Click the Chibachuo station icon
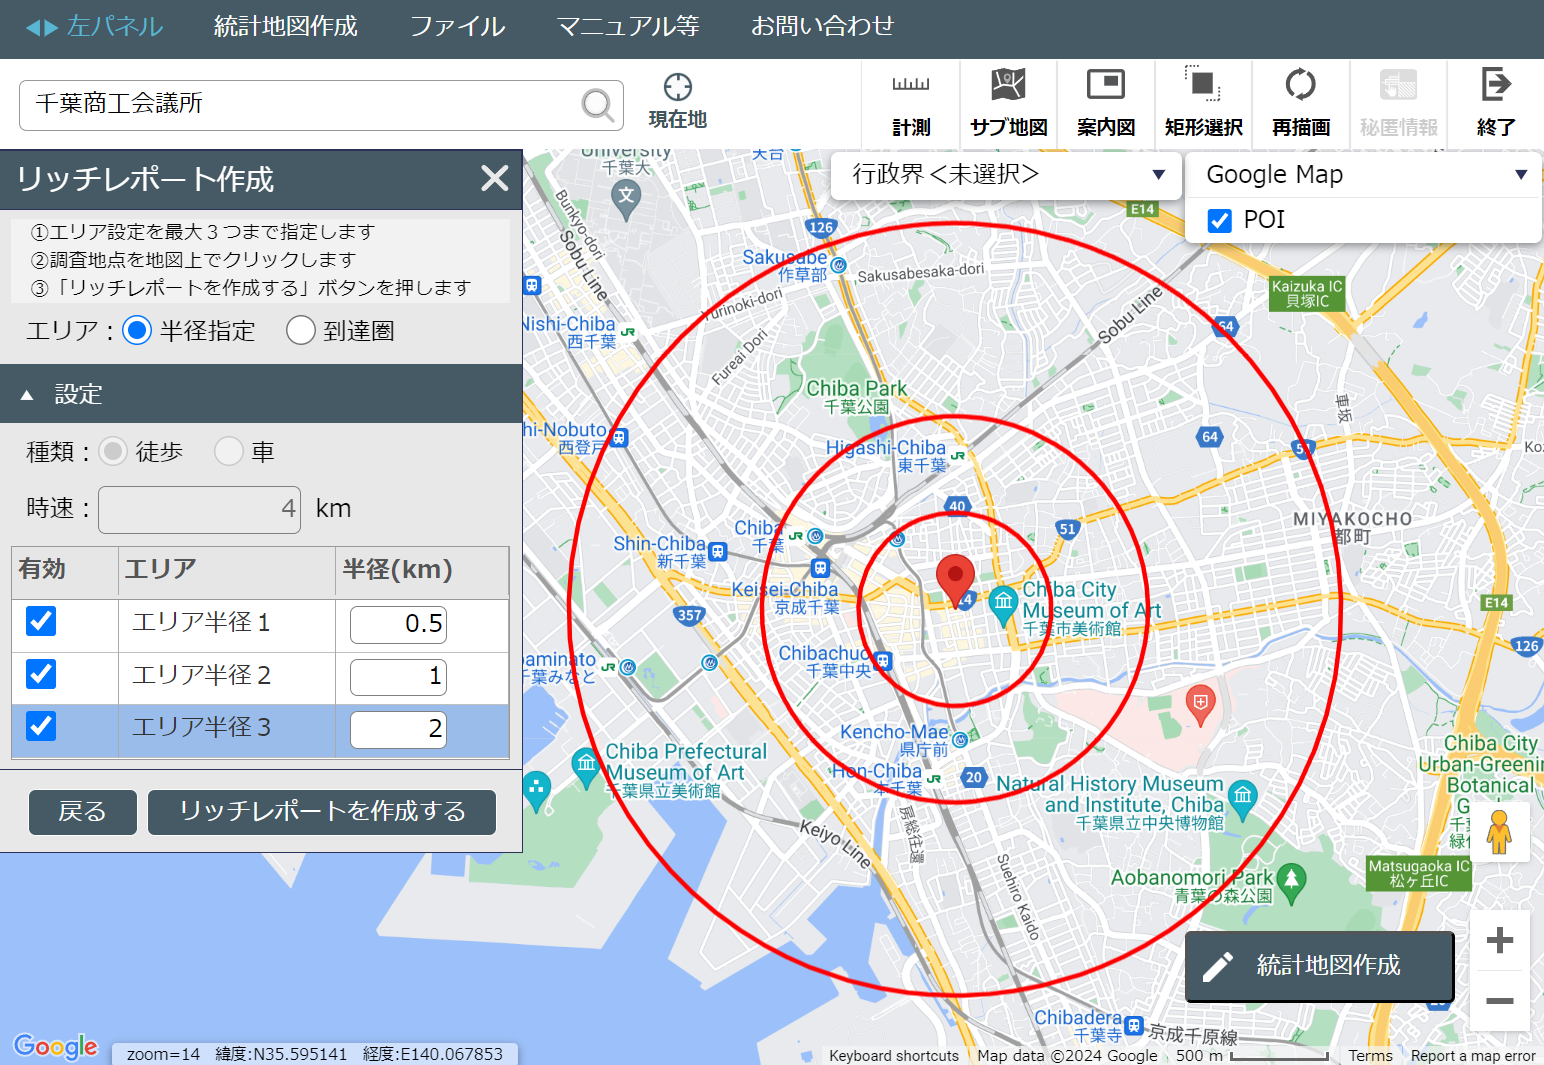Viewport: 1544px width, 1065px height. (x=882, y=661)
